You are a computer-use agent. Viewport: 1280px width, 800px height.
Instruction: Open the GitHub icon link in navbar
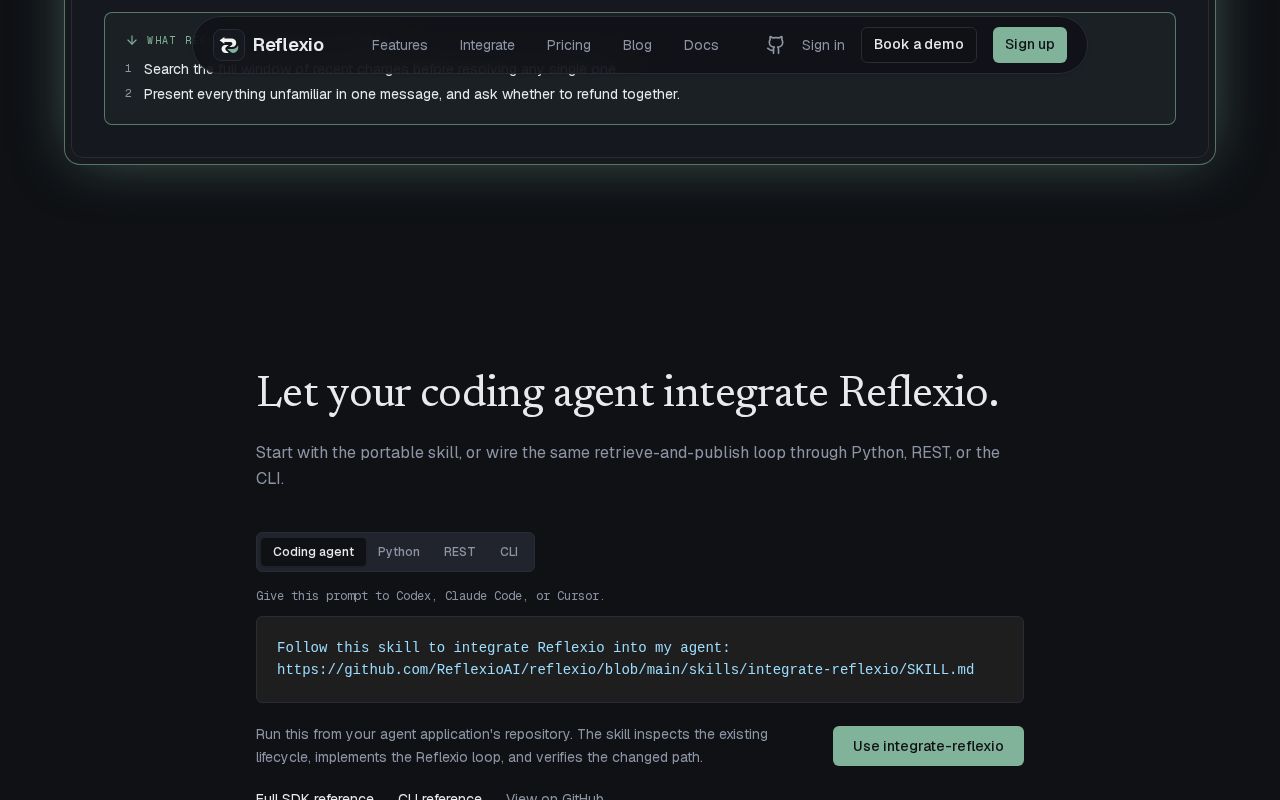coord(775,45)
